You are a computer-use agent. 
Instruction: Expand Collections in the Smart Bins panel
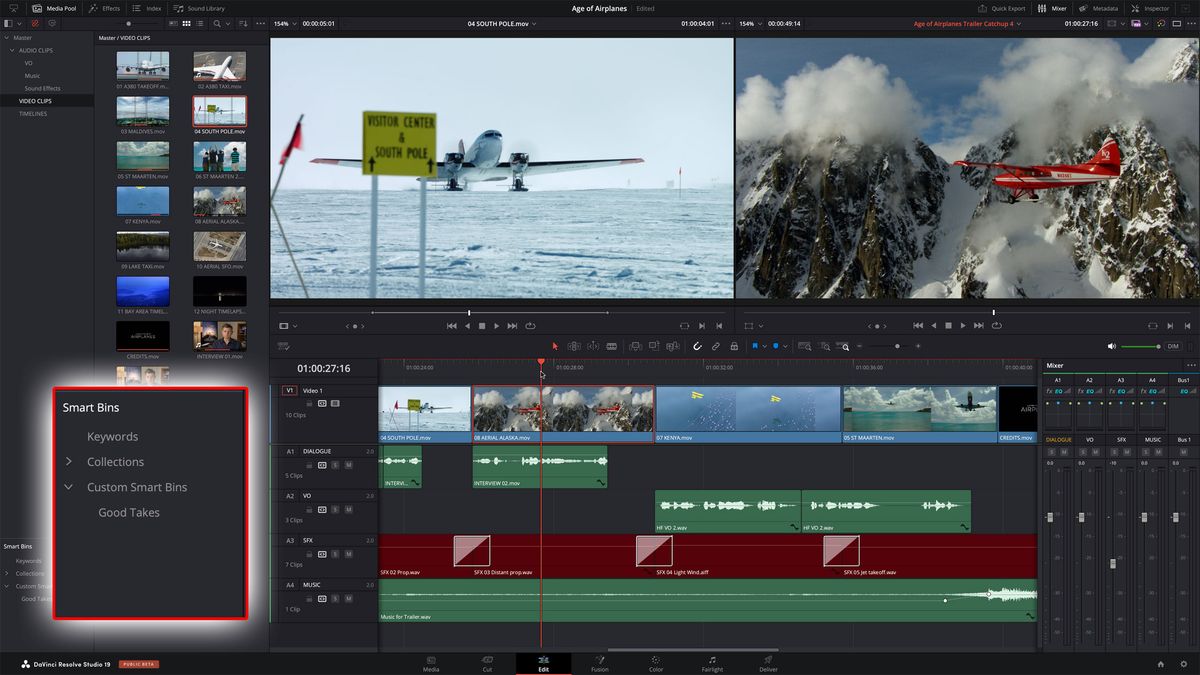click(x=69, y=461)
